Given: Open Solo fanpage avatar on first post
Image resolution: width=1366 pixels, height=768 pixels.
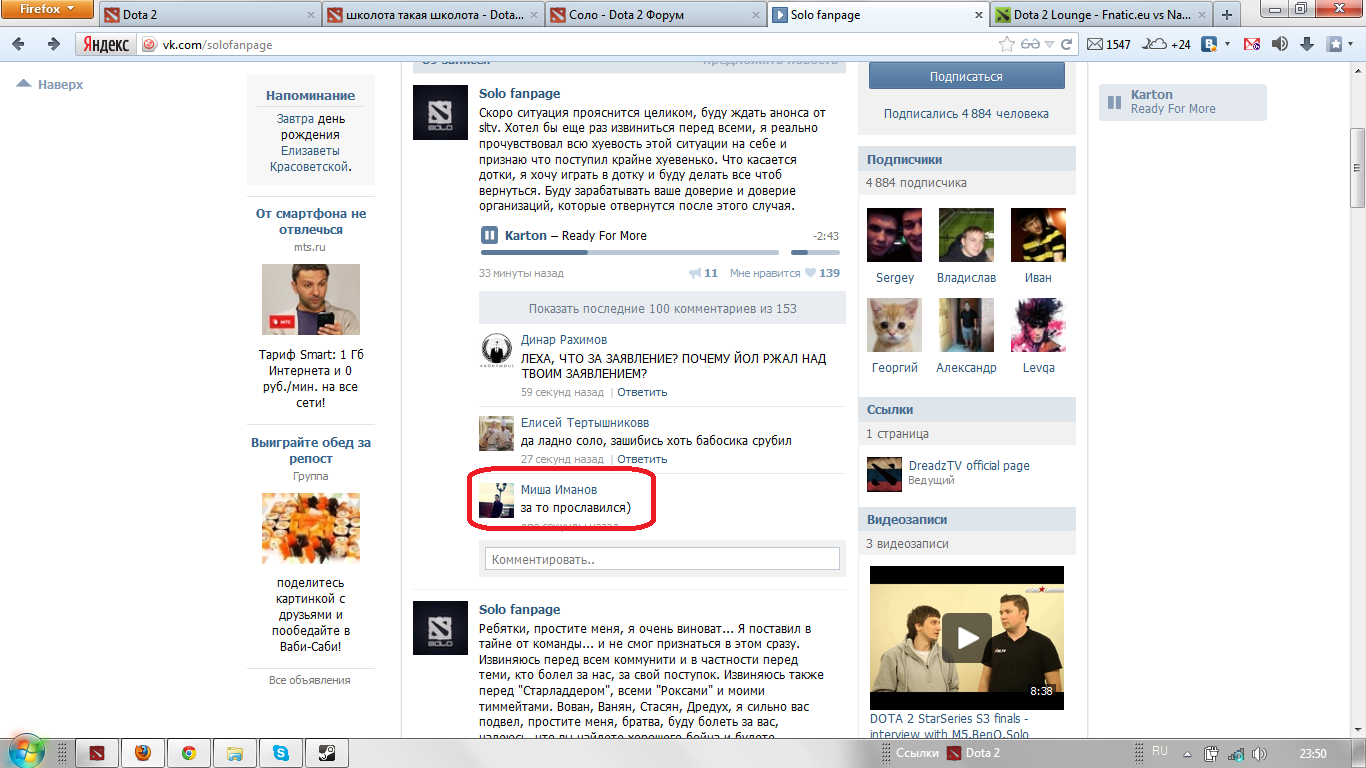Looking at the screenshot, I should (440, 113).
